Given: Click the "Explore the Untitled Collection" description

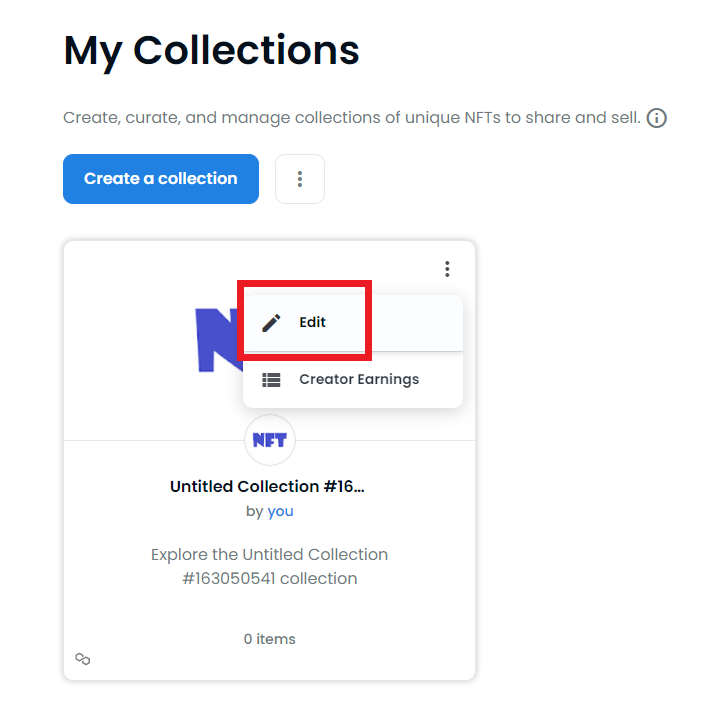Looking at the screenshot, I should tap(270, 554).
